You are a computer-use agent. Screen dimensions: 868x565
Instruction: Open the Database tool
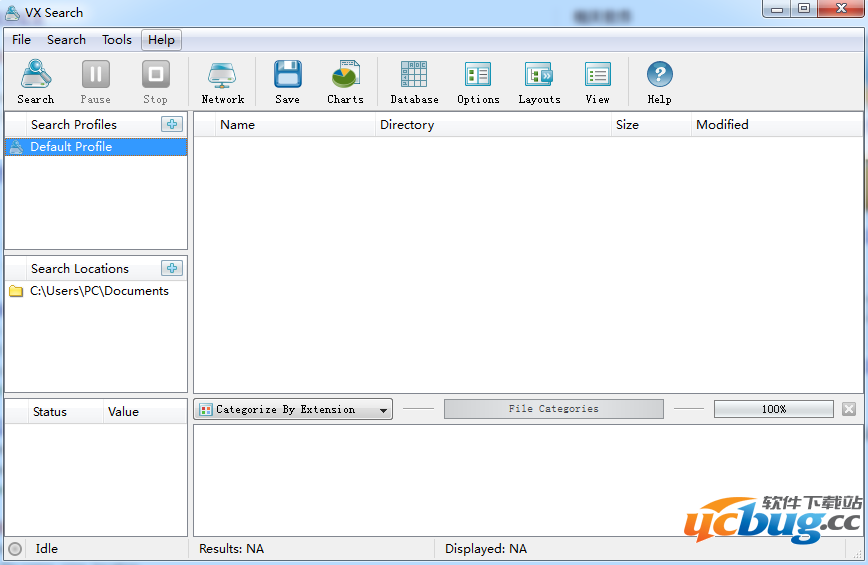pyautogui.click(x=414, y=82)
